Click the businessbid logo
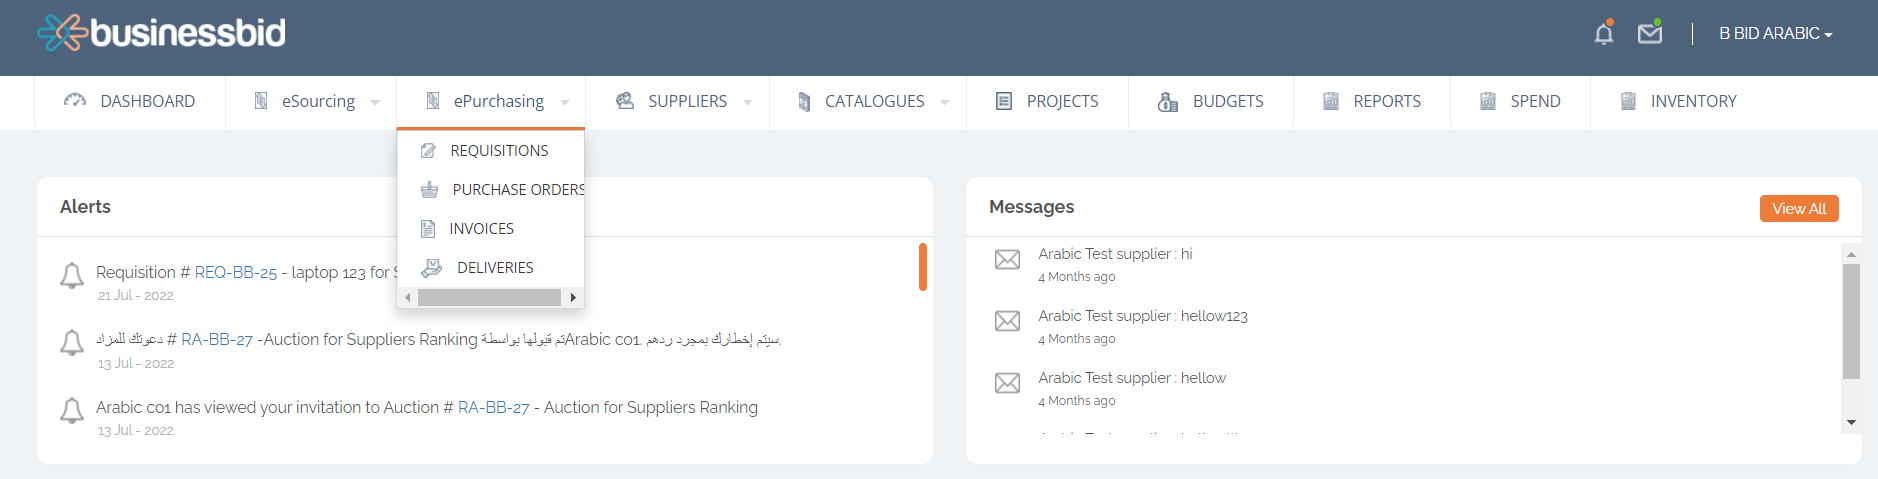This screenshot has height=479, width=1878. point(162,33)
